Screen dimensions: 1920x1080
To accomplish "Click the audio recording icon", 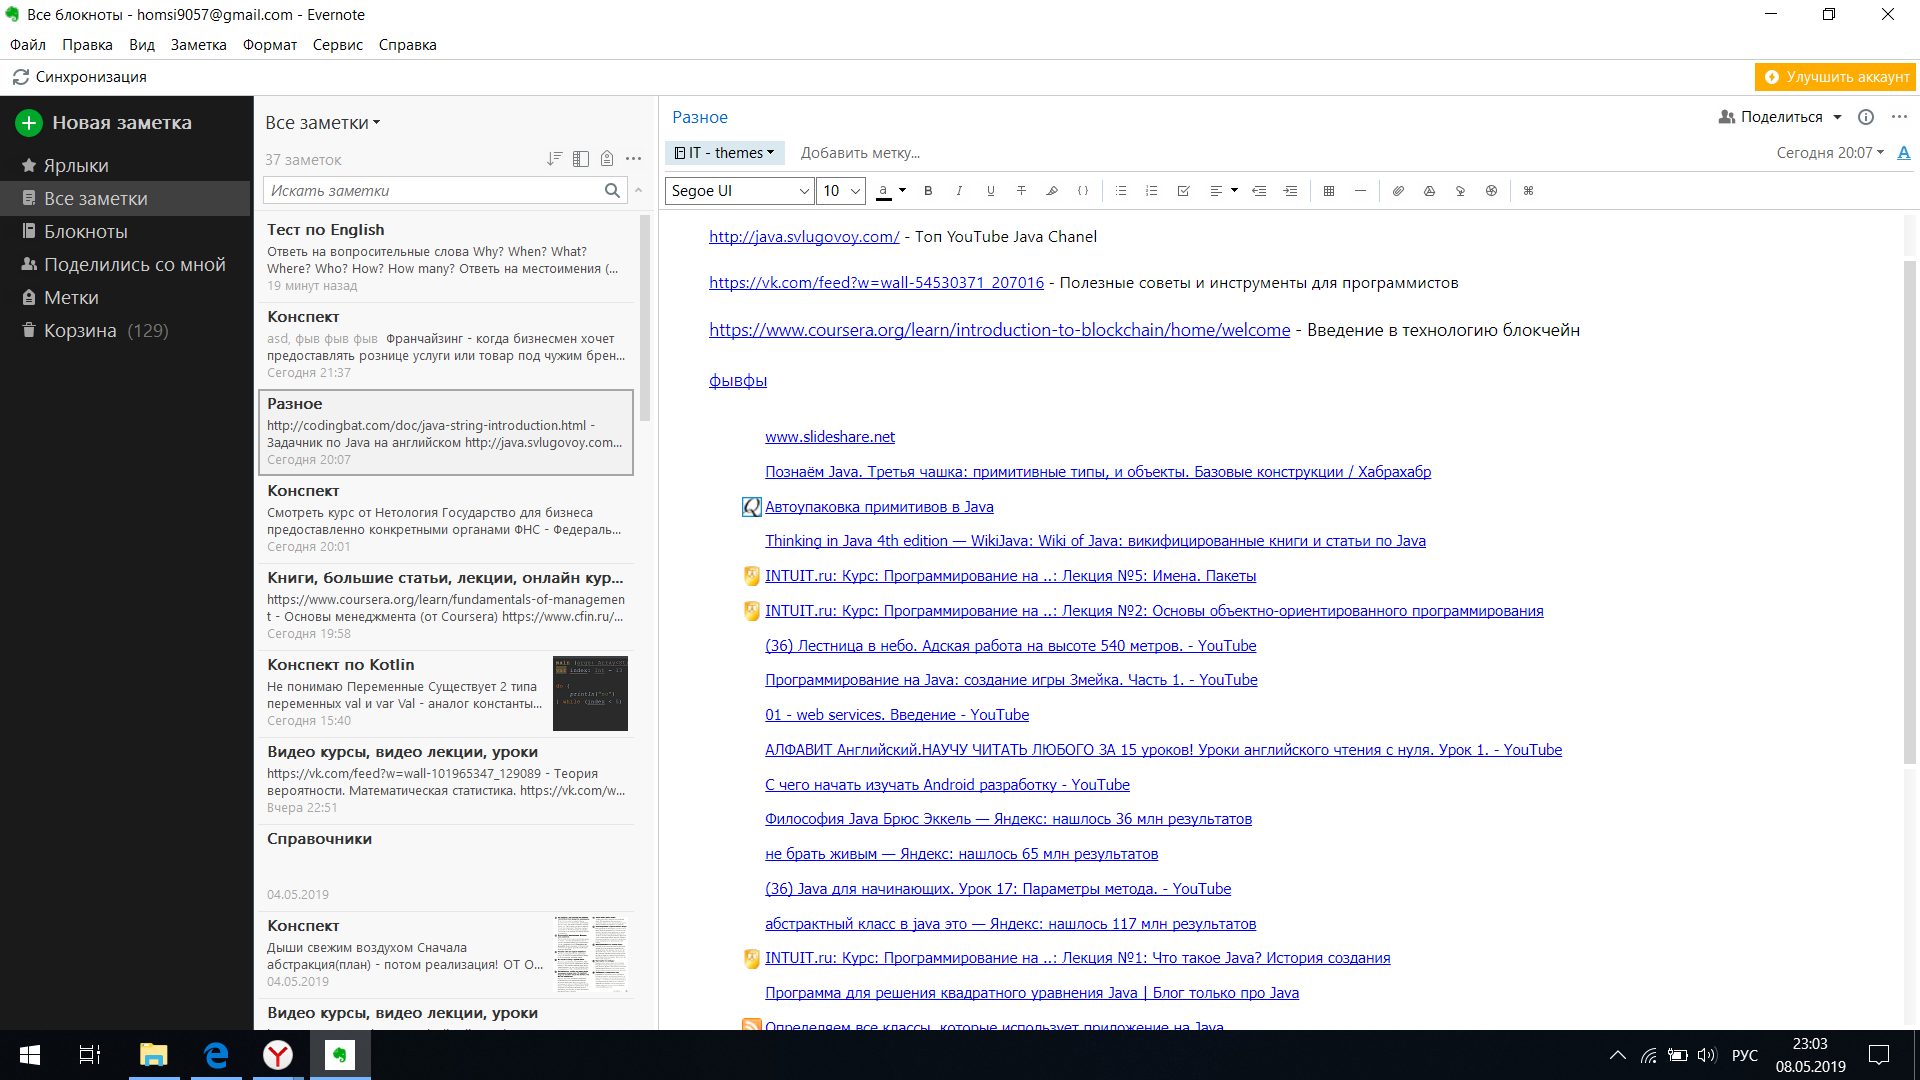I will [x=1460, y=191].
